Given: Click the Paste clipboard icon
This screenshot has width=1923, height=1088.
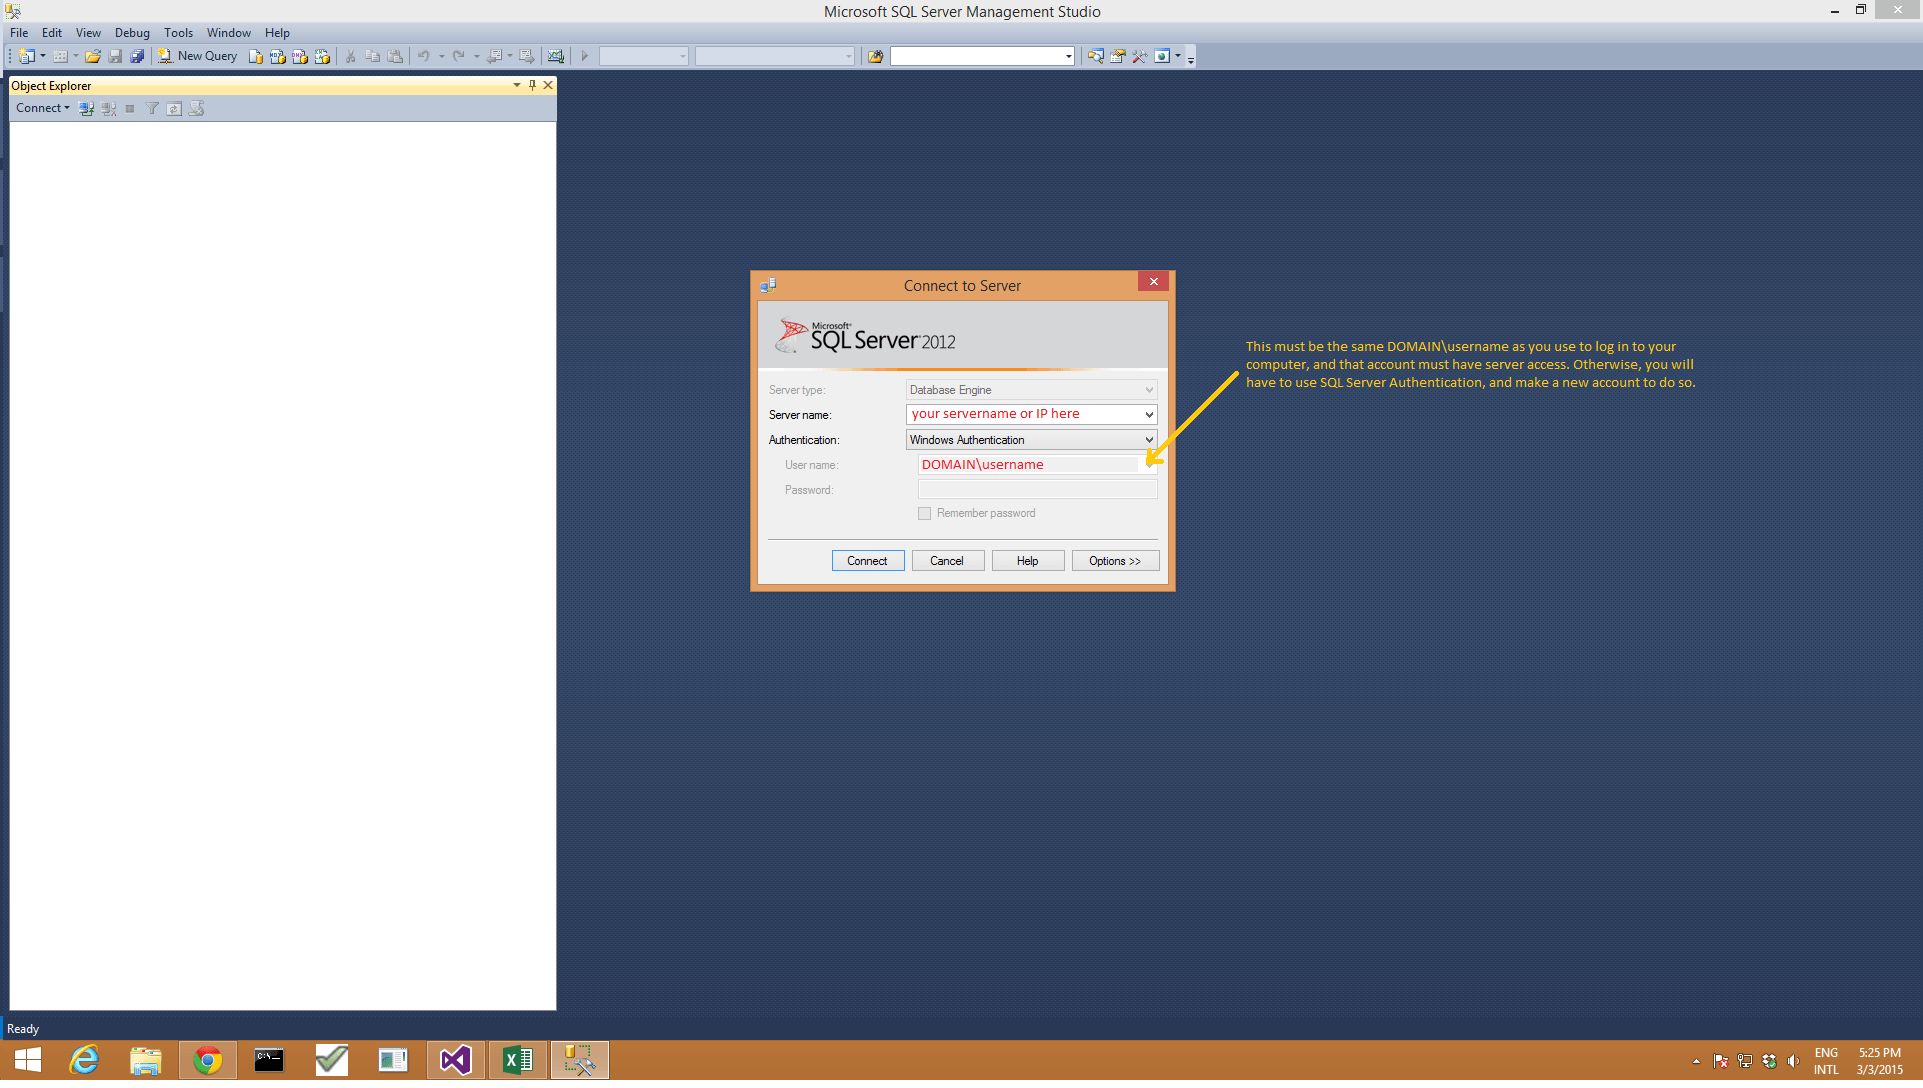Looking at the screenshot, I should pos(395,56).
